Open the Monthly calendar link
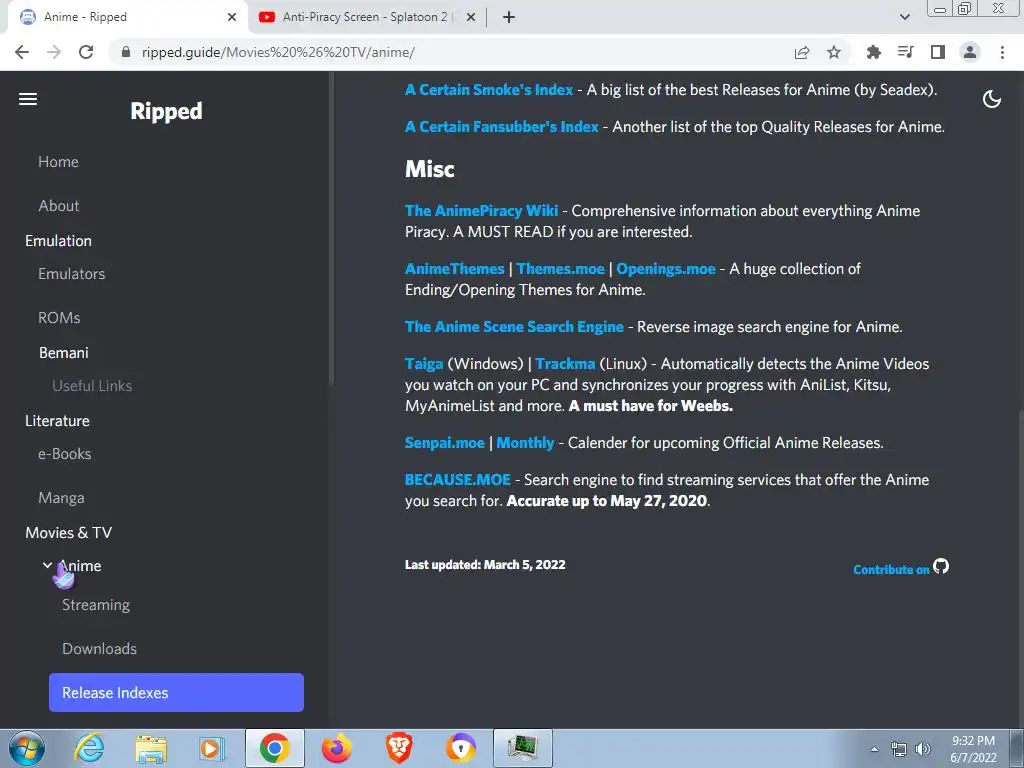This screenshot has height=768, width=1024. pos(525,443)
